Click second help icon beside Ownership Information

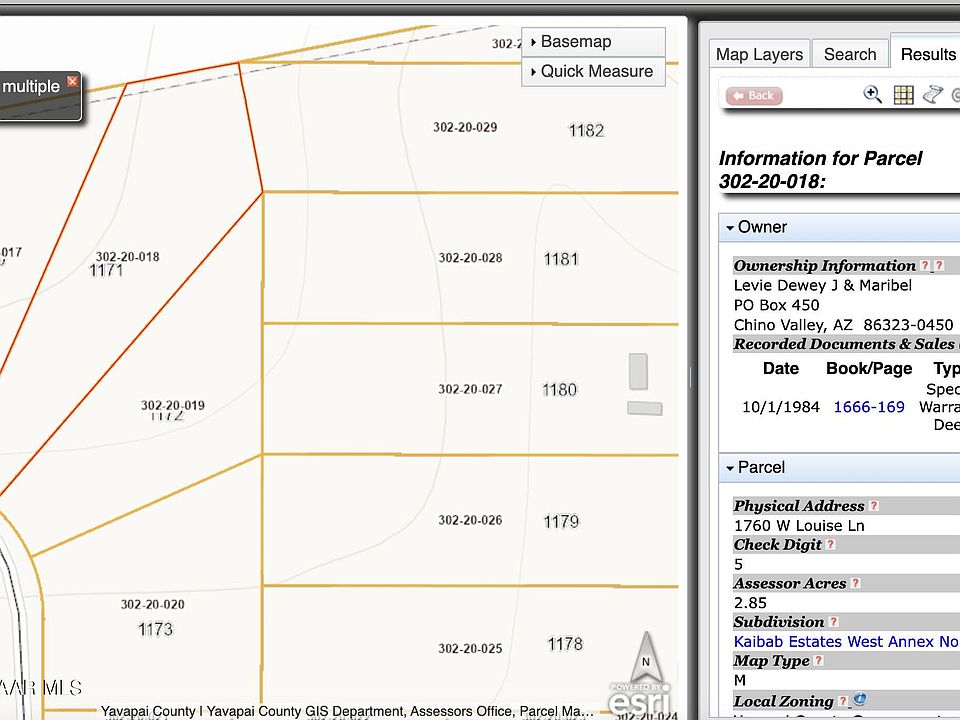(x=939, y=265)
